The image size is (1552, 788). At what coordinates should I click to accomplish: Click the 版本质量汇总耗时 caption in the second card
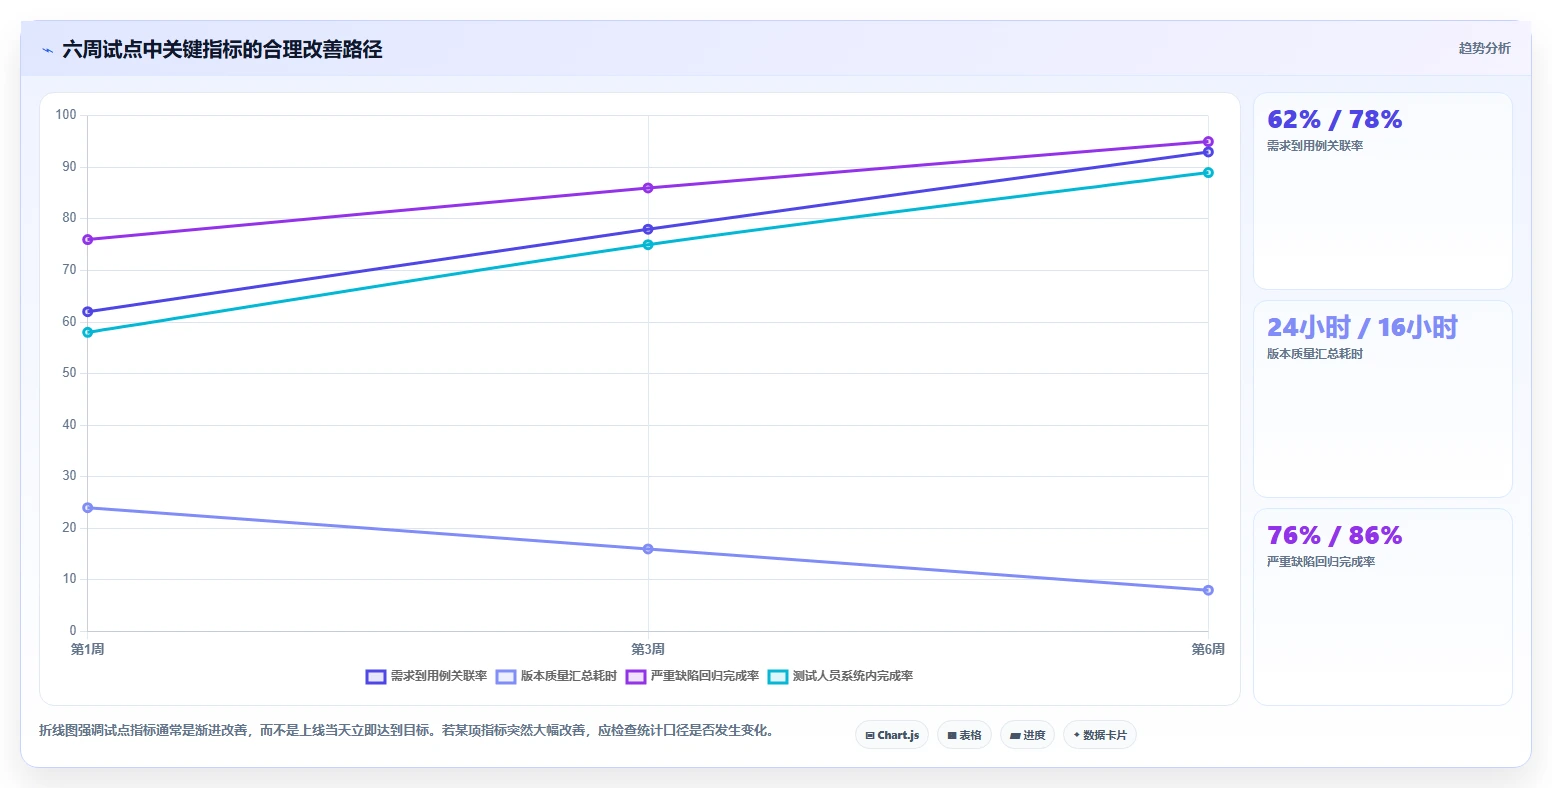click(x=1315, y=354)
